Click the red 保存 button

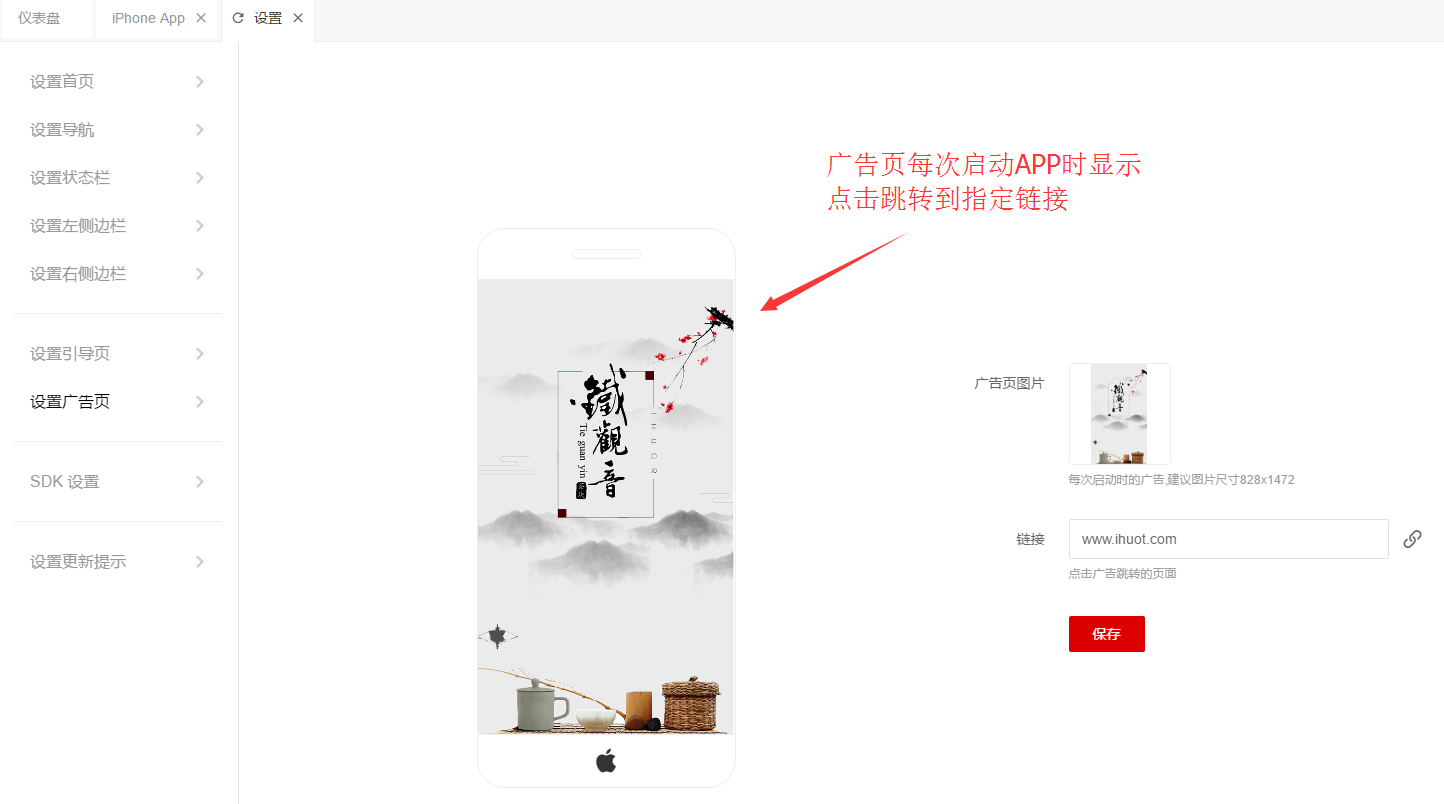(x=1106, y=634)
